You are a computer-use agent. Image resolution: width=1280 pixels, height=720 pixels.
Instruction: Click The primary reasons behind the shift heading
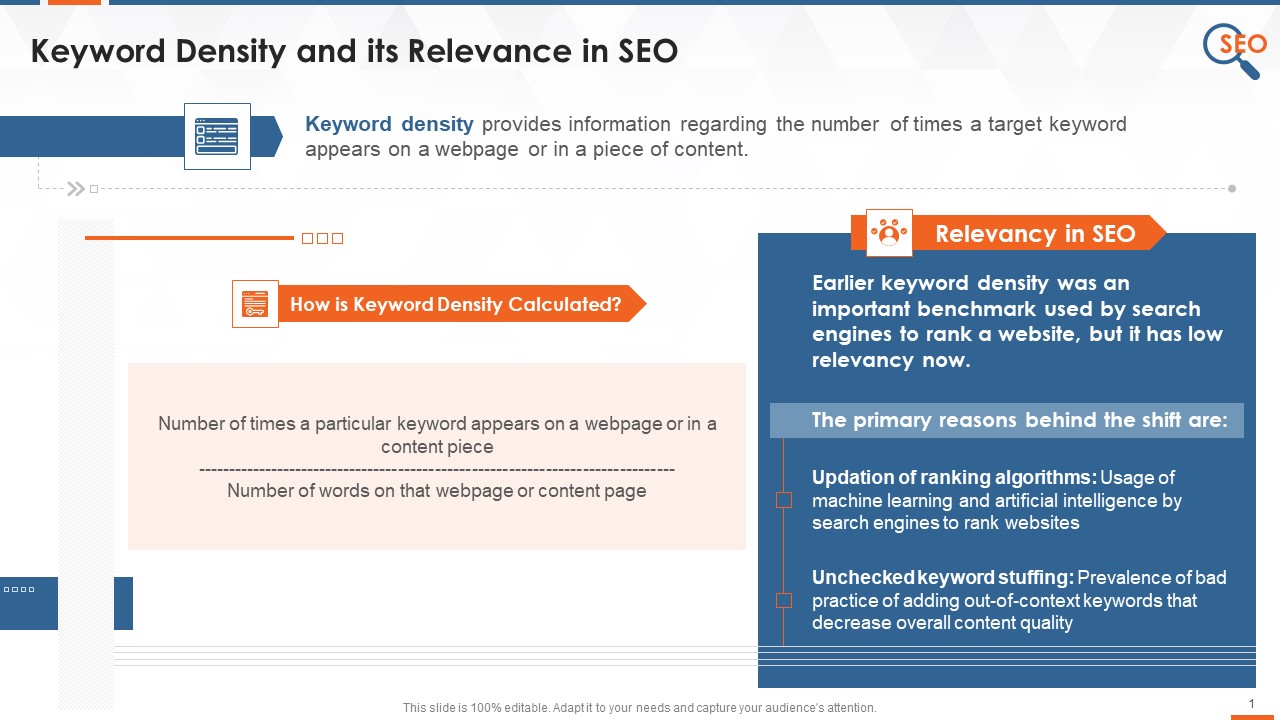coord(1007,420)
